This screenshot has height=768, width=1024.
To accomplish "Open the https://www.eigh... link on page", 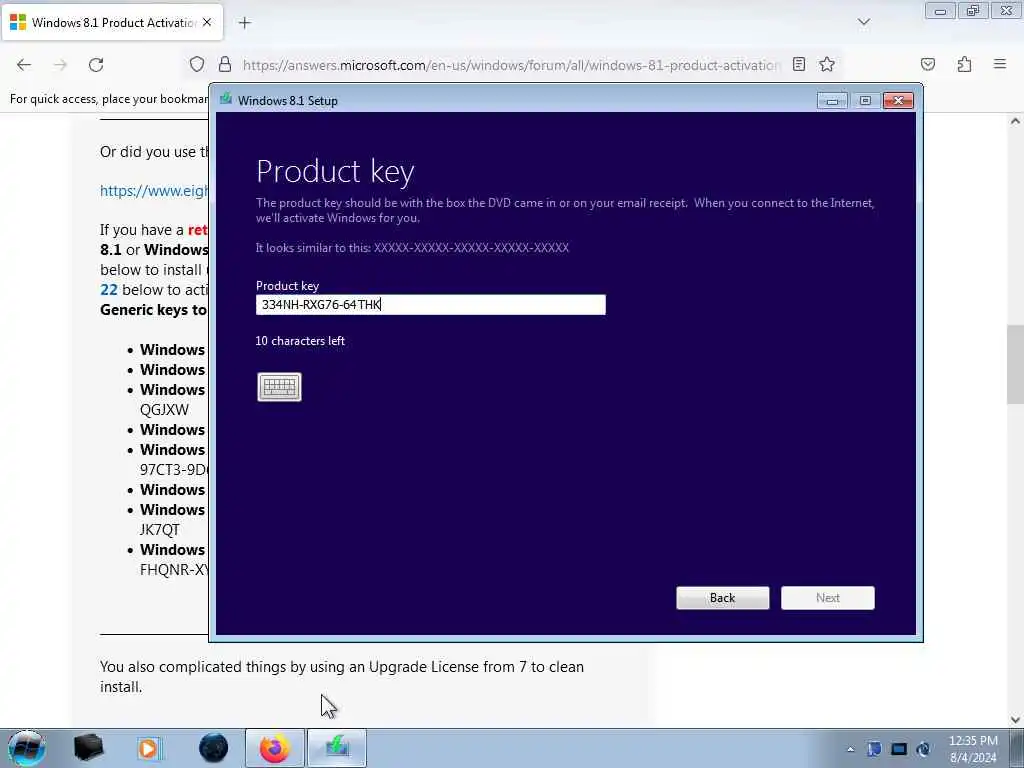I will pos(153,191).
